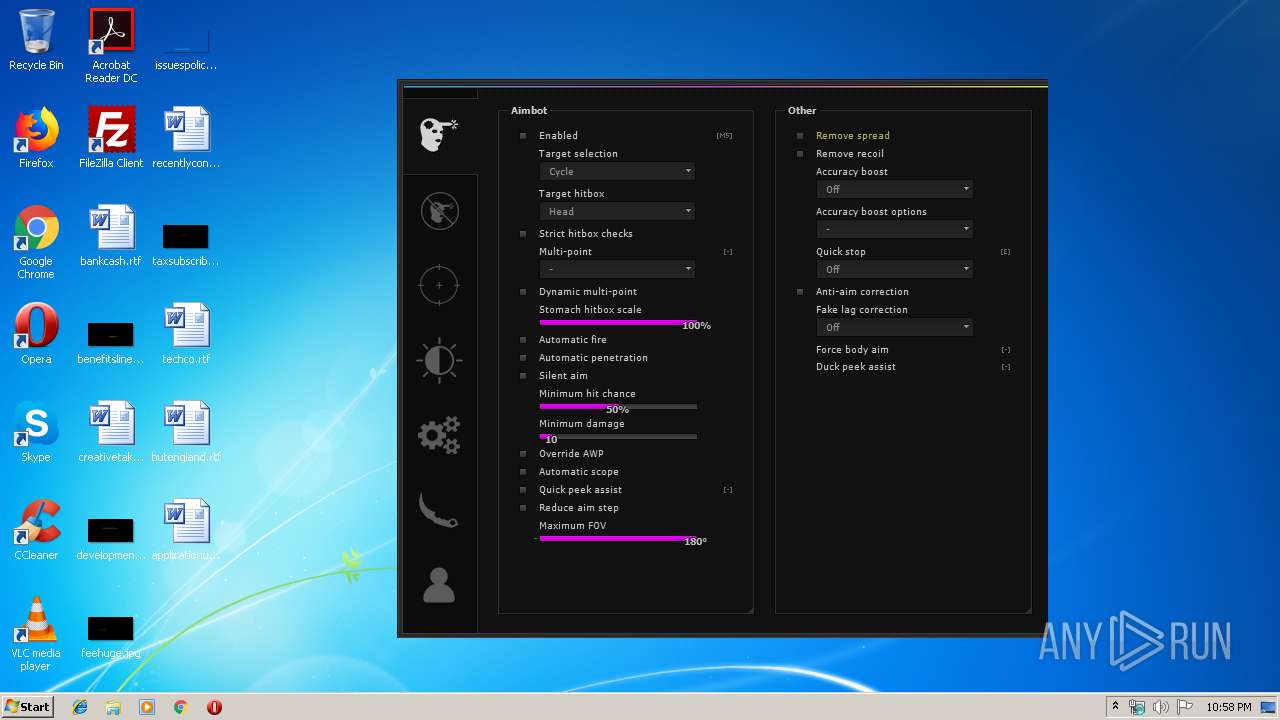This screenshot has width=1280, height=720.
Task: Open Internet Explorer from taskbar
Action: point(80,707)
